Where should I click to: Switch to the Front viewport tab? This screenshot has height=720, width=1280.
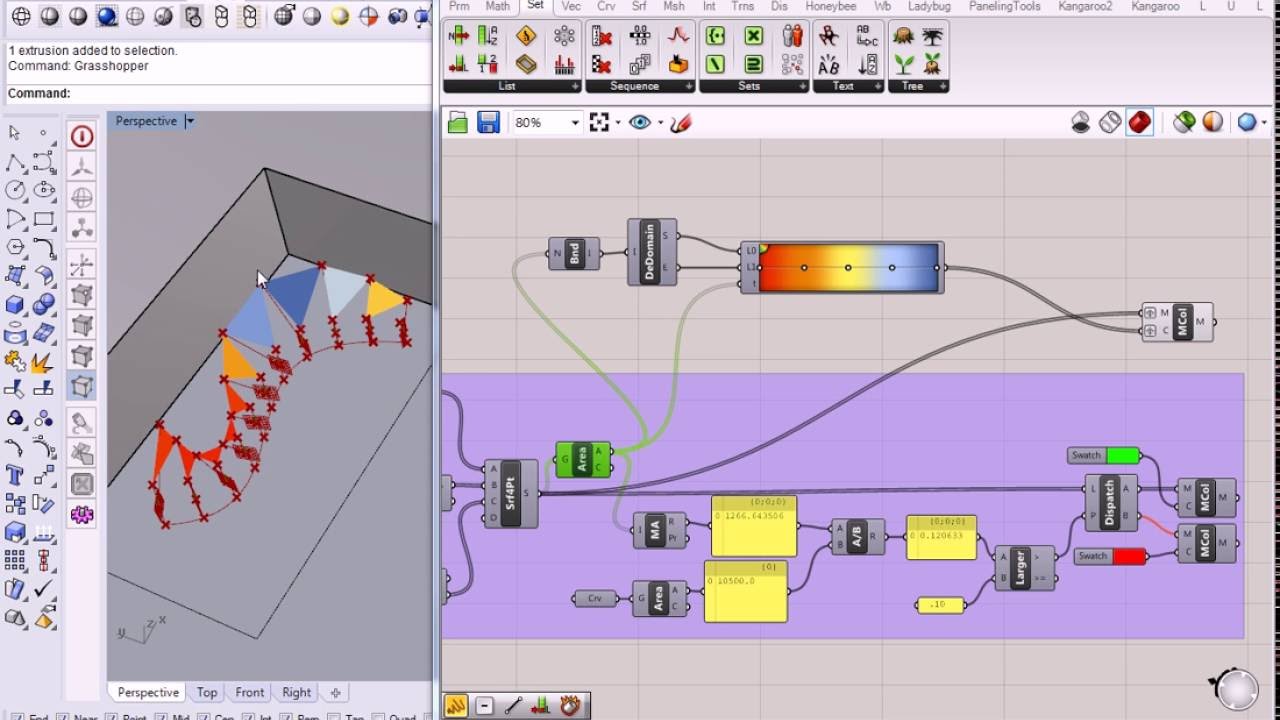coord(250,692)
